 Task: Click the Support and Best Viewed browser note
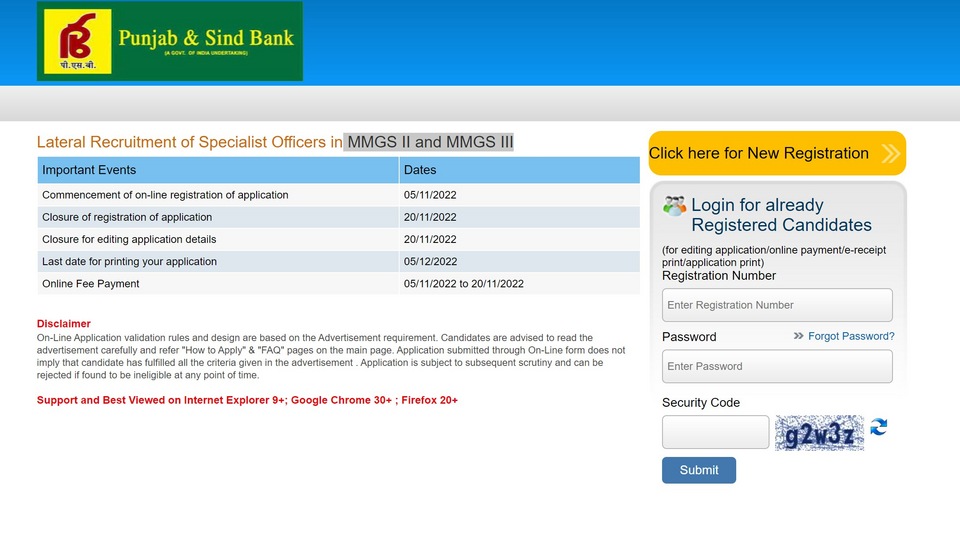(247, 400)
